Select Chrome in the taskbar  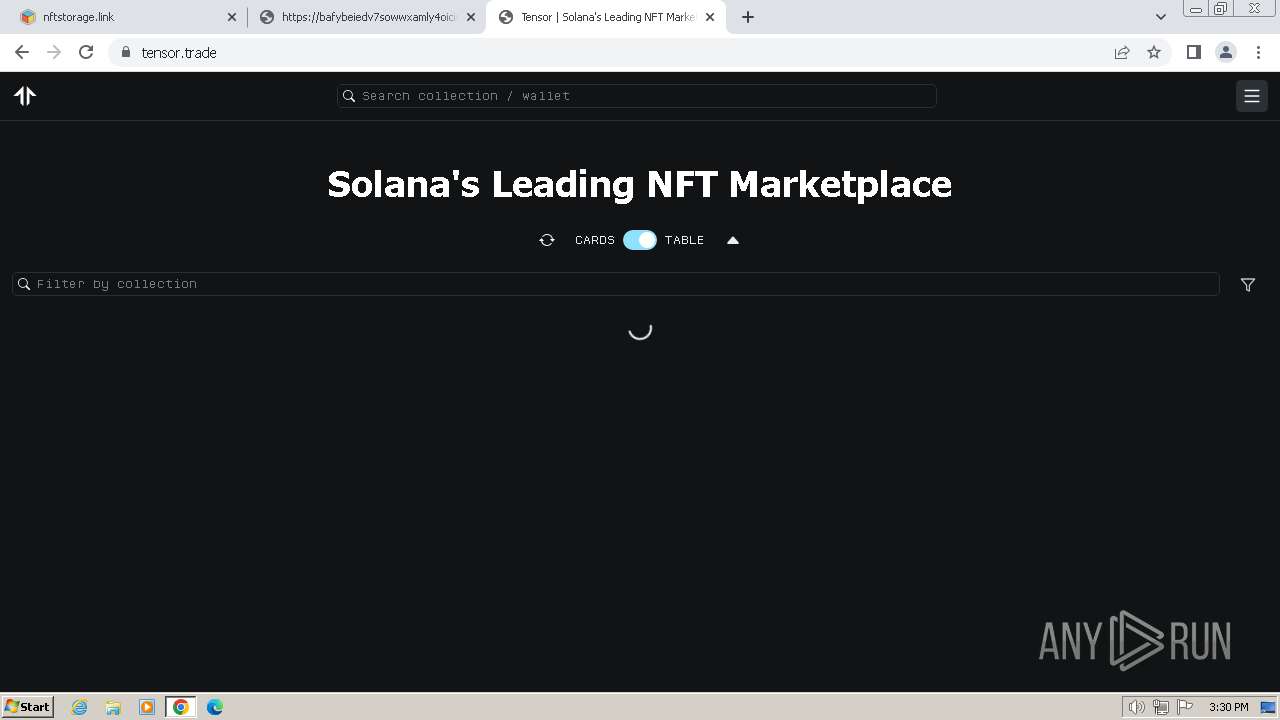(x=181, y=707)
